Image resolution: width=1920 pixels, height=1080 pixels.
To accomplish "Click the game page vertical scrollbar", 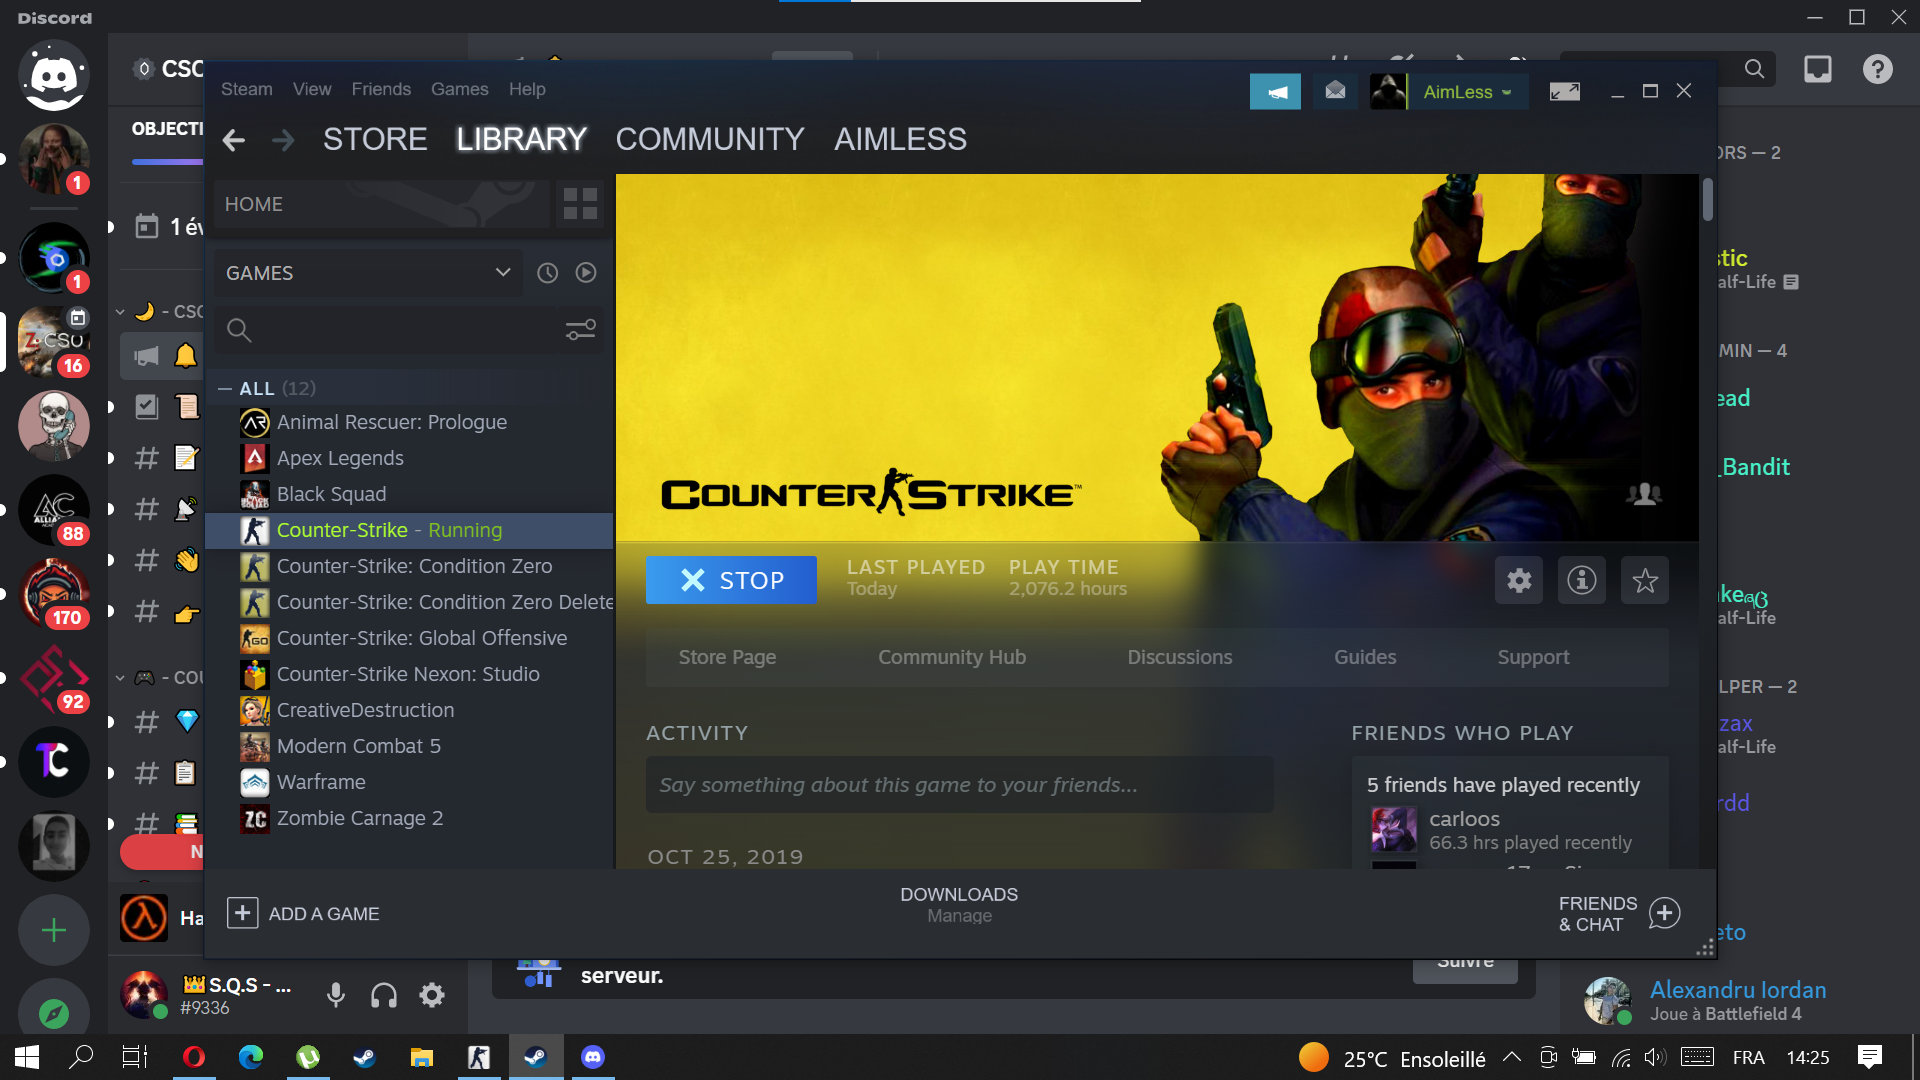I will (x=1707, y=200).
